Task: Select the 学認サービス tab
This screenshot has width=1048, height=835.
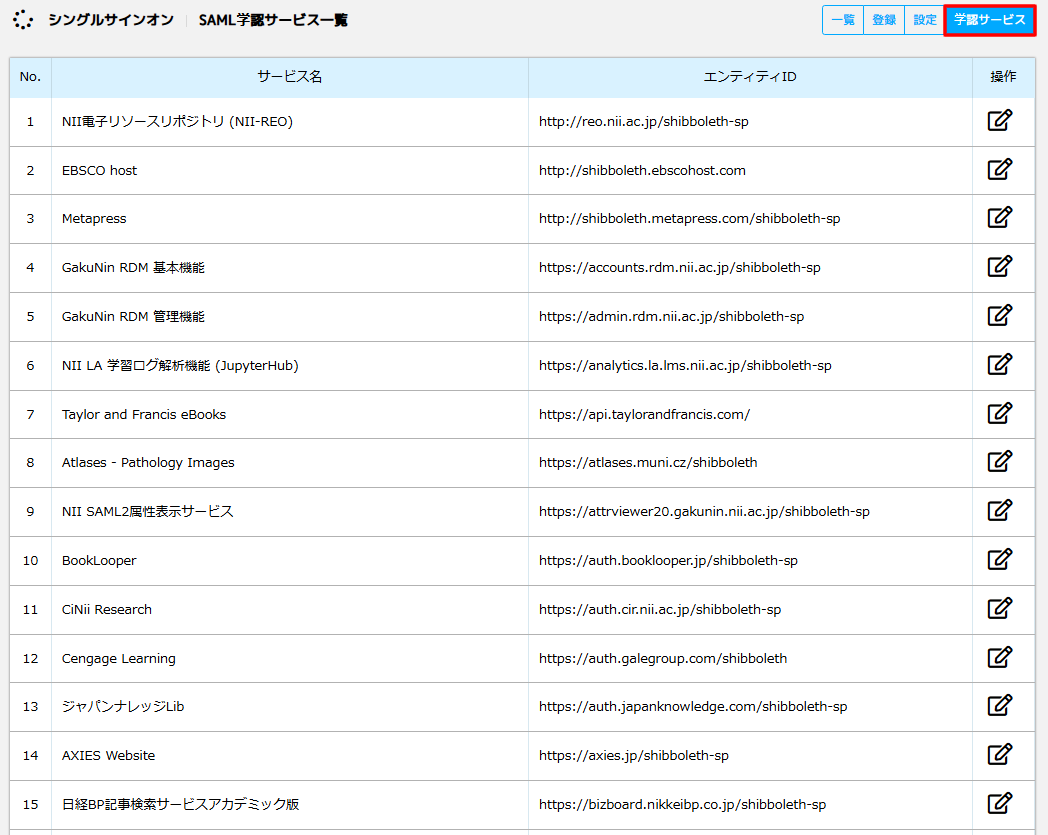Action: [990, 20]
